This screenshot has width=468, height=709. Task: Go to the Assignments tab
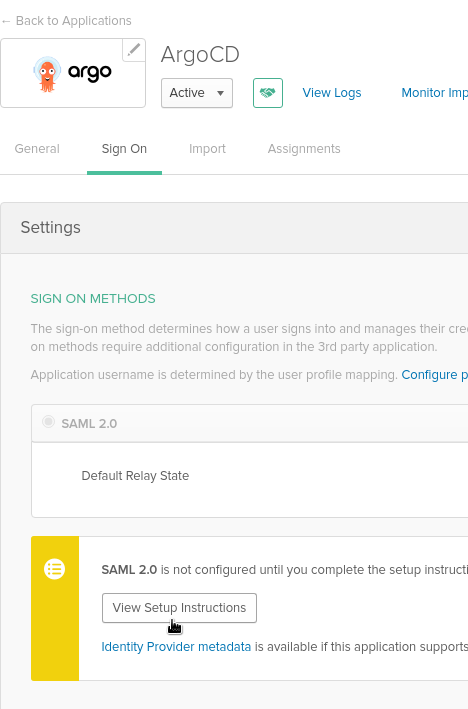304,149
